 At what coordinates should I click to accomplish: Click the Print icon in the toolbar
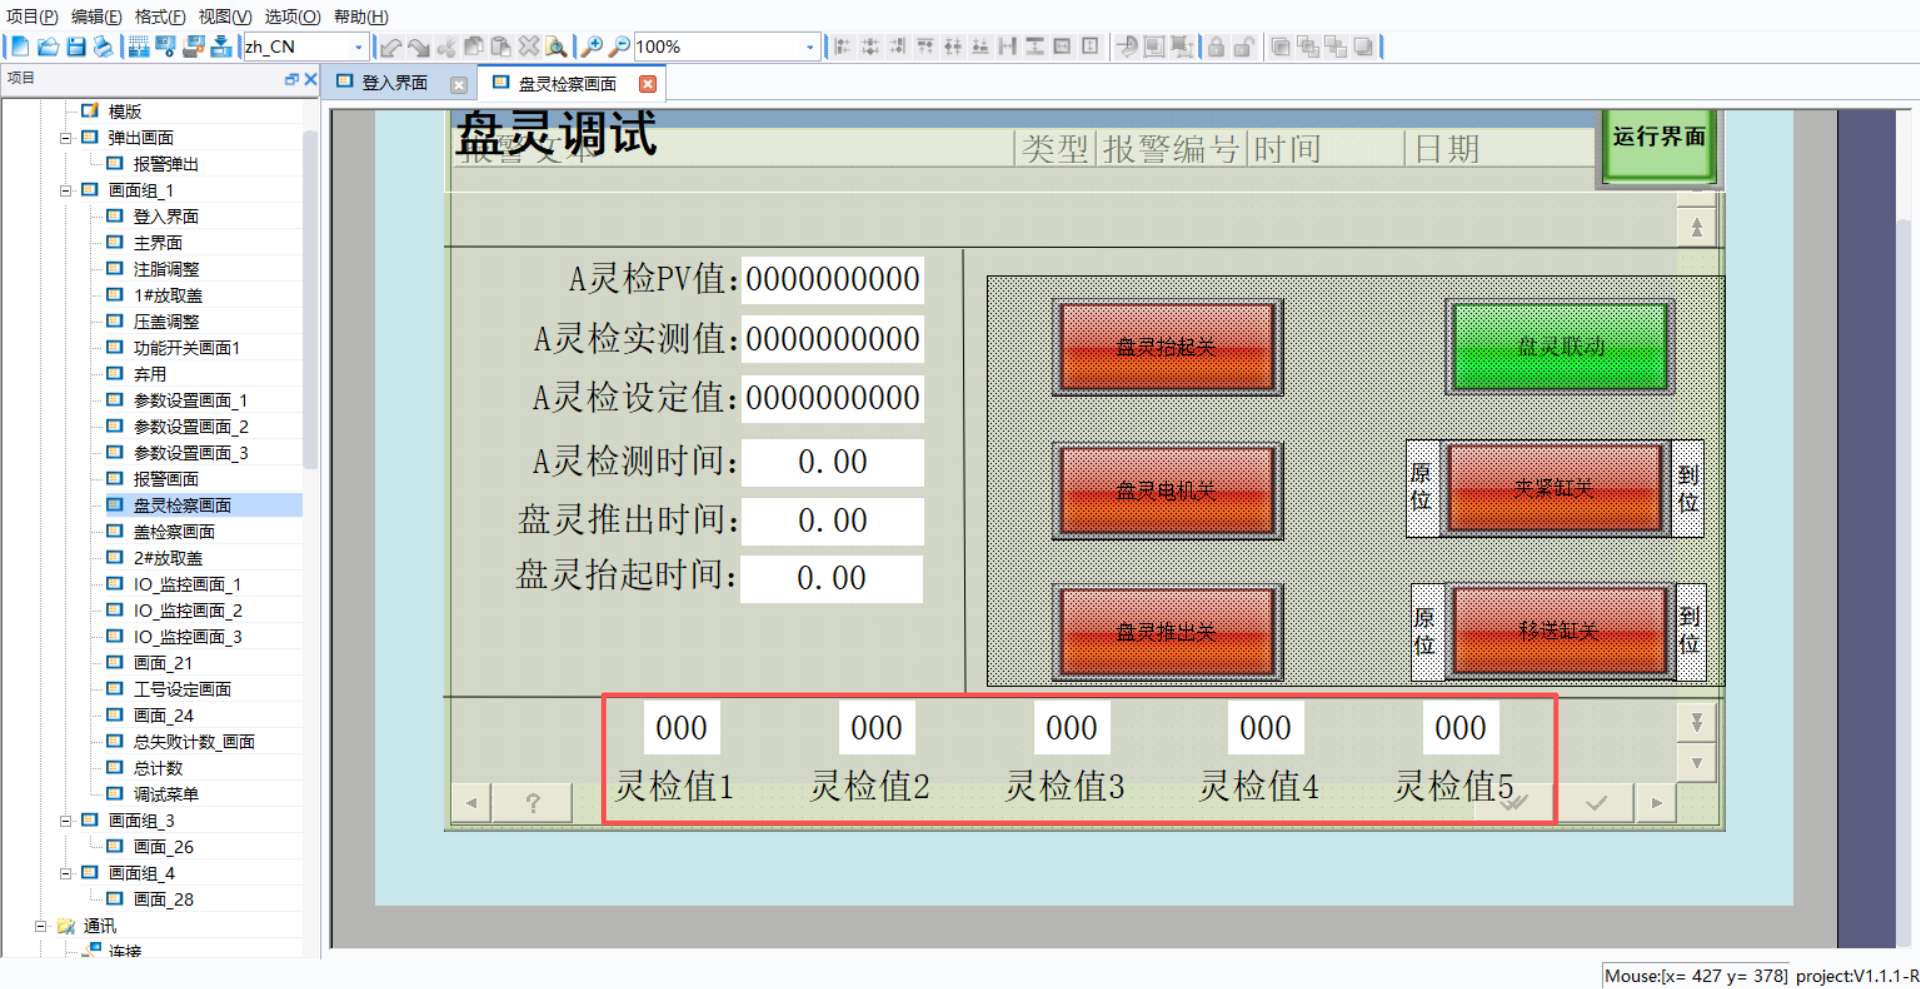coord(103,46)
